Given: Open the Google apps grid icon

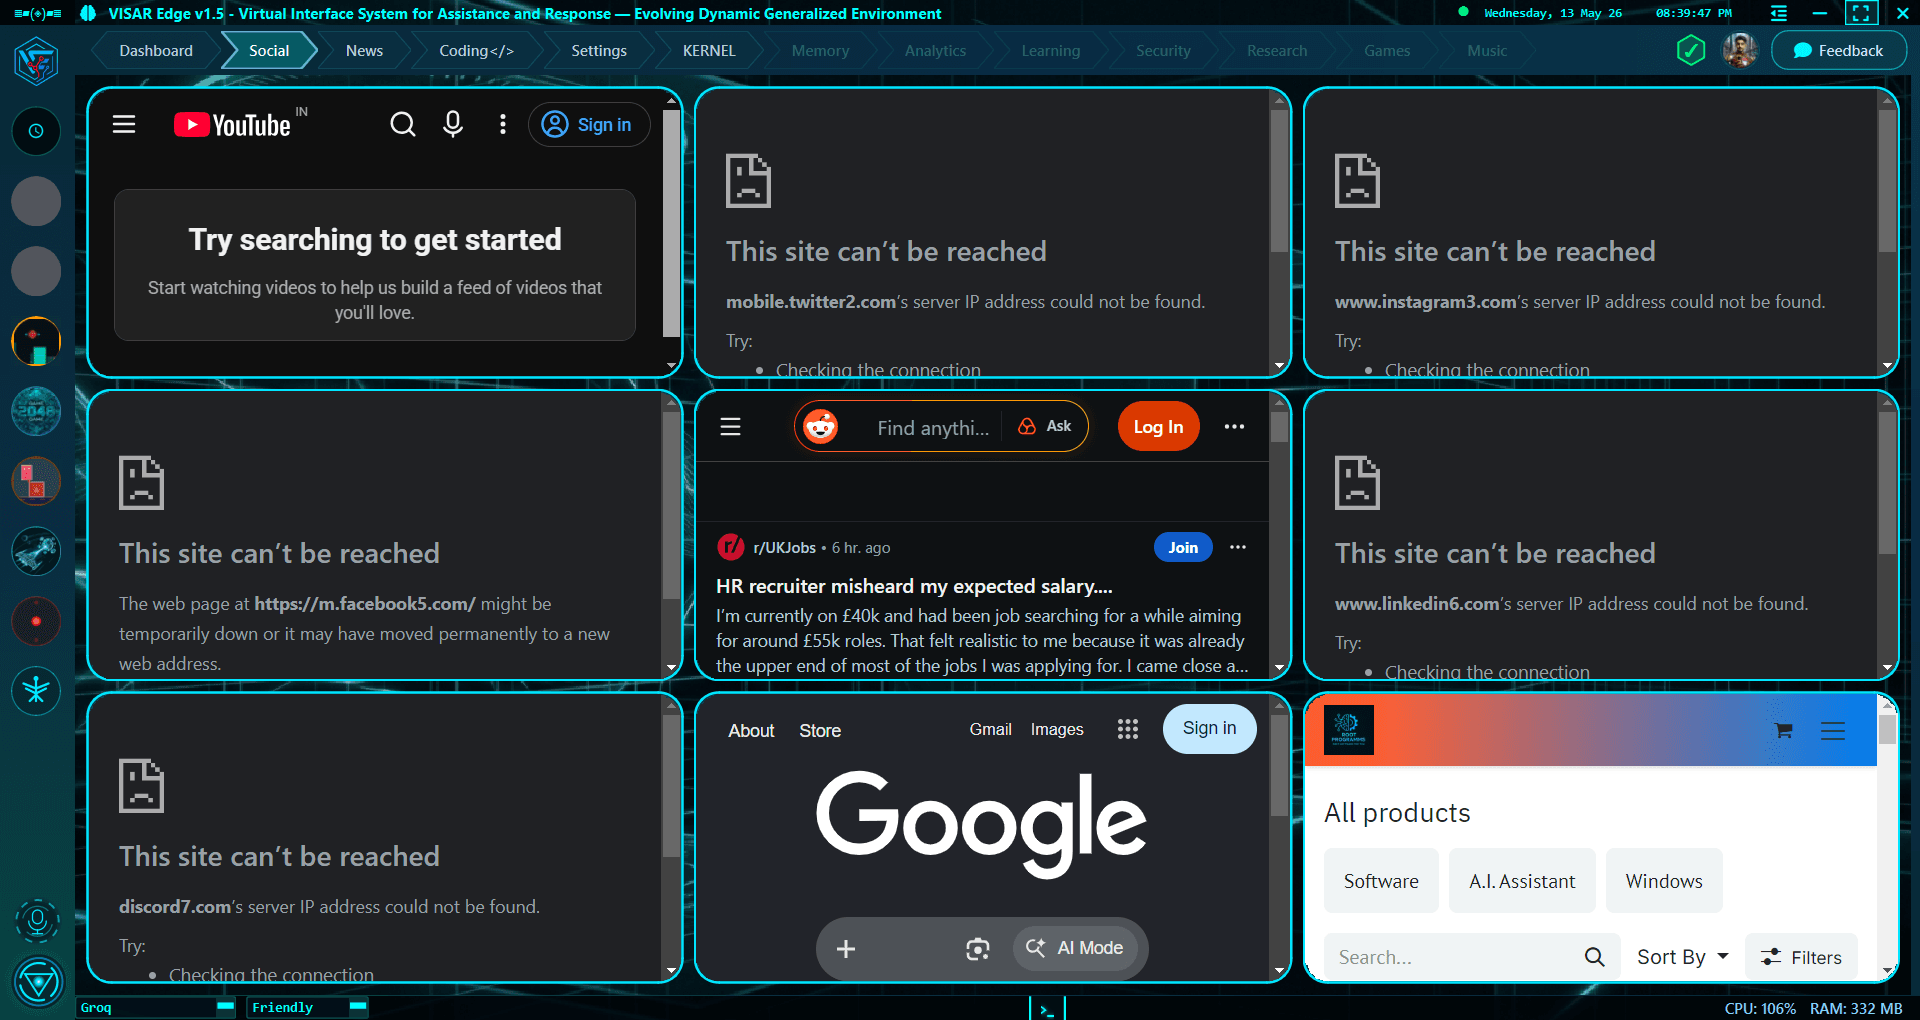Looking at the screenshot, I should [1128, 729].
